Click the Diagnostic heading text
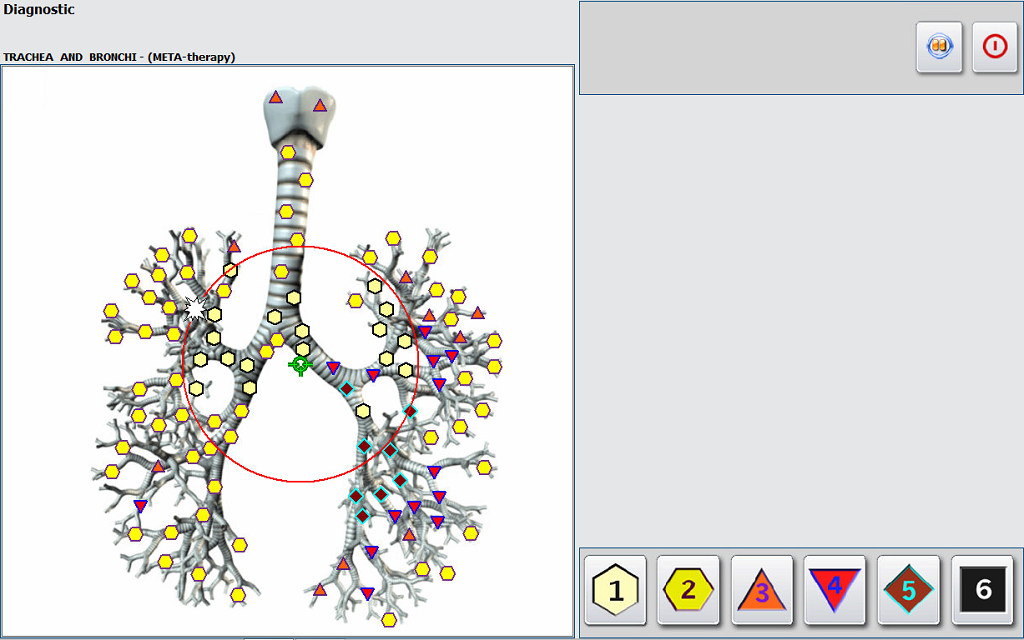Screen dimensions: 1024x640 (x=39, y=10)
